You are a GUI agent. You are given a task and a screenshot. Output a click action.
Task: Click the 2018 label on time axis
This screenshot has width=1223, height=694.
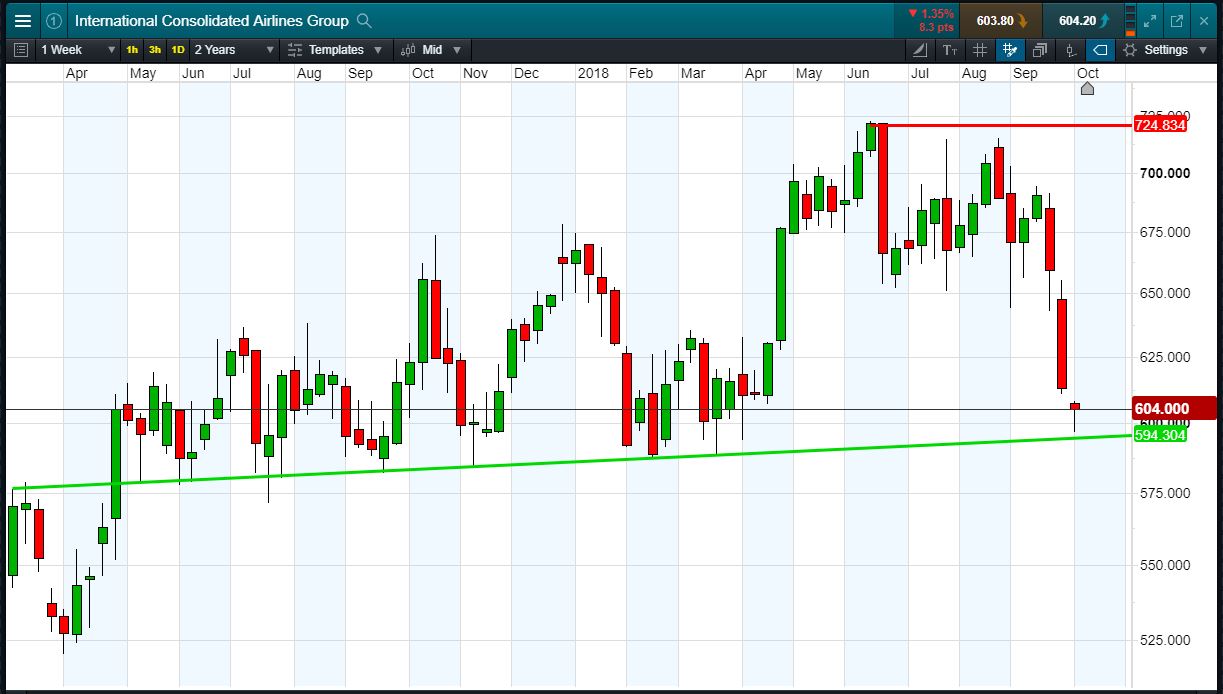pyautogui.click(x=593, y=73)
